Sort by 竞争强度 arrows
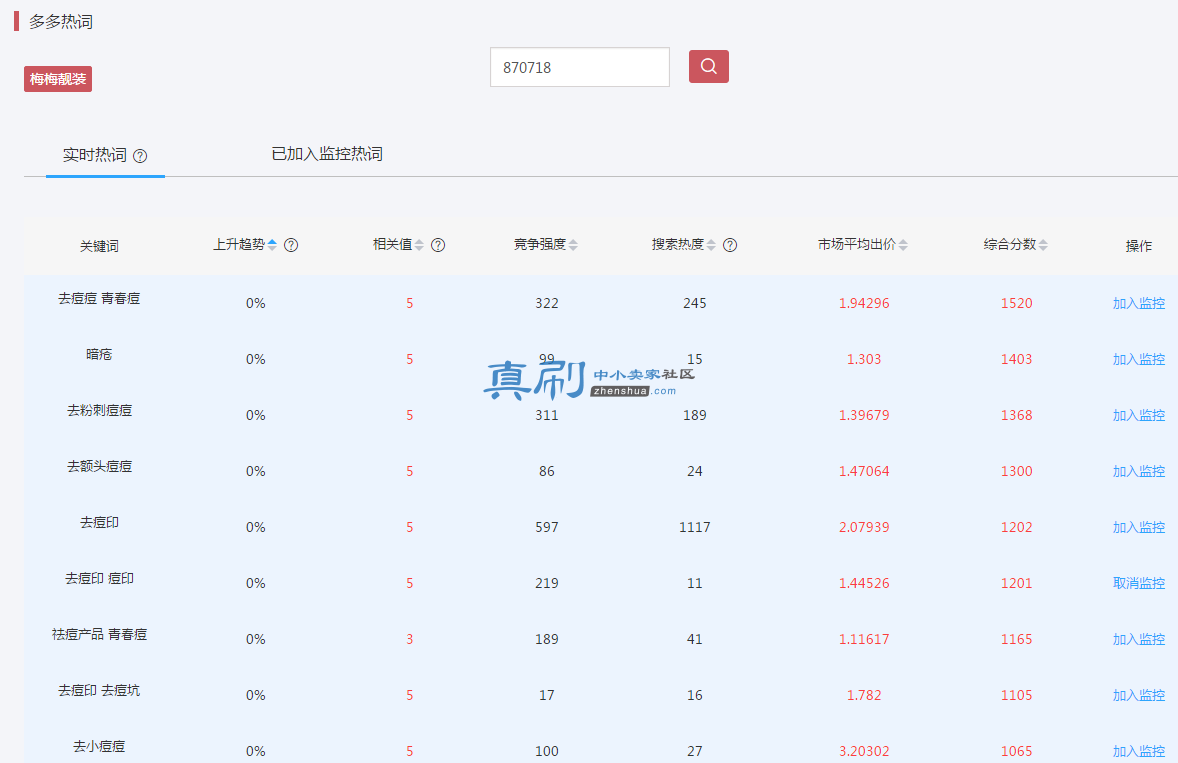 pos(573,245)
